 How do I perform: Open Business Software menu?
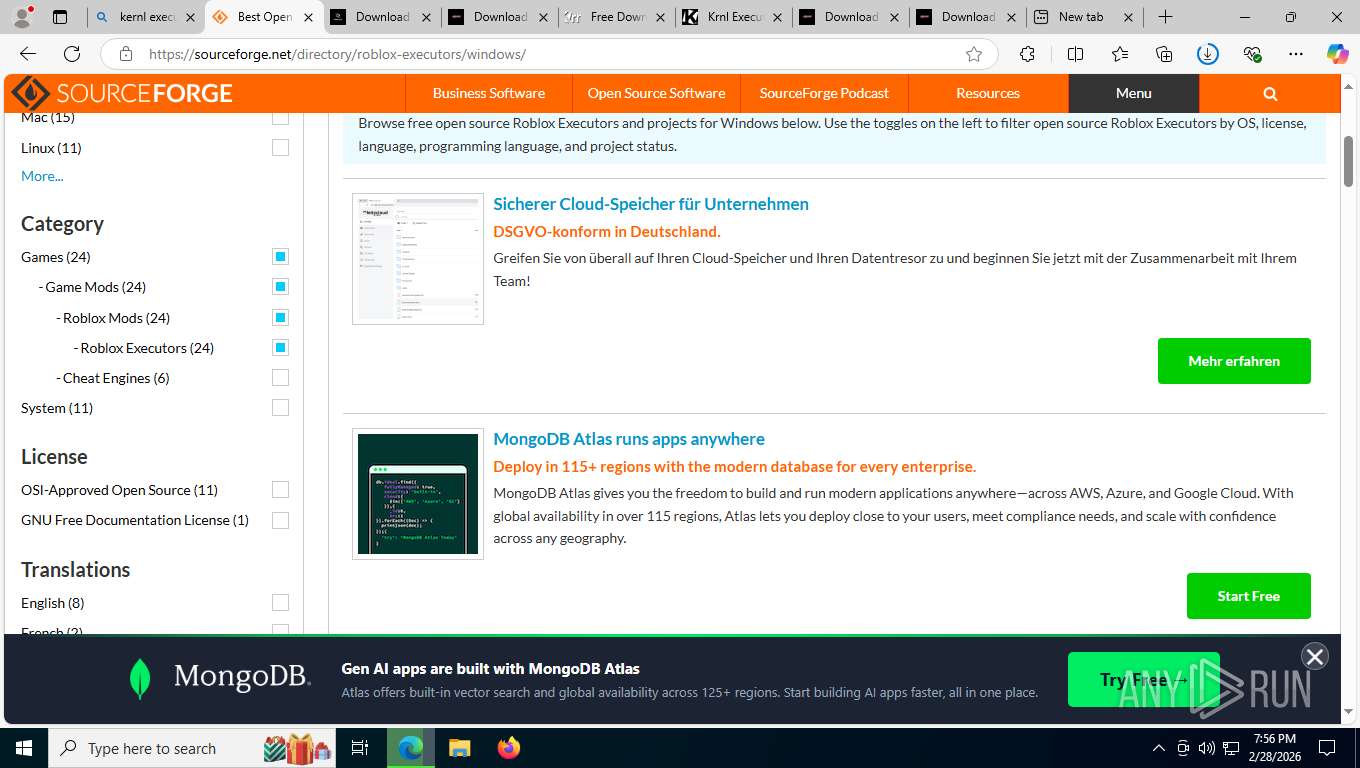[x=489, y=93]
